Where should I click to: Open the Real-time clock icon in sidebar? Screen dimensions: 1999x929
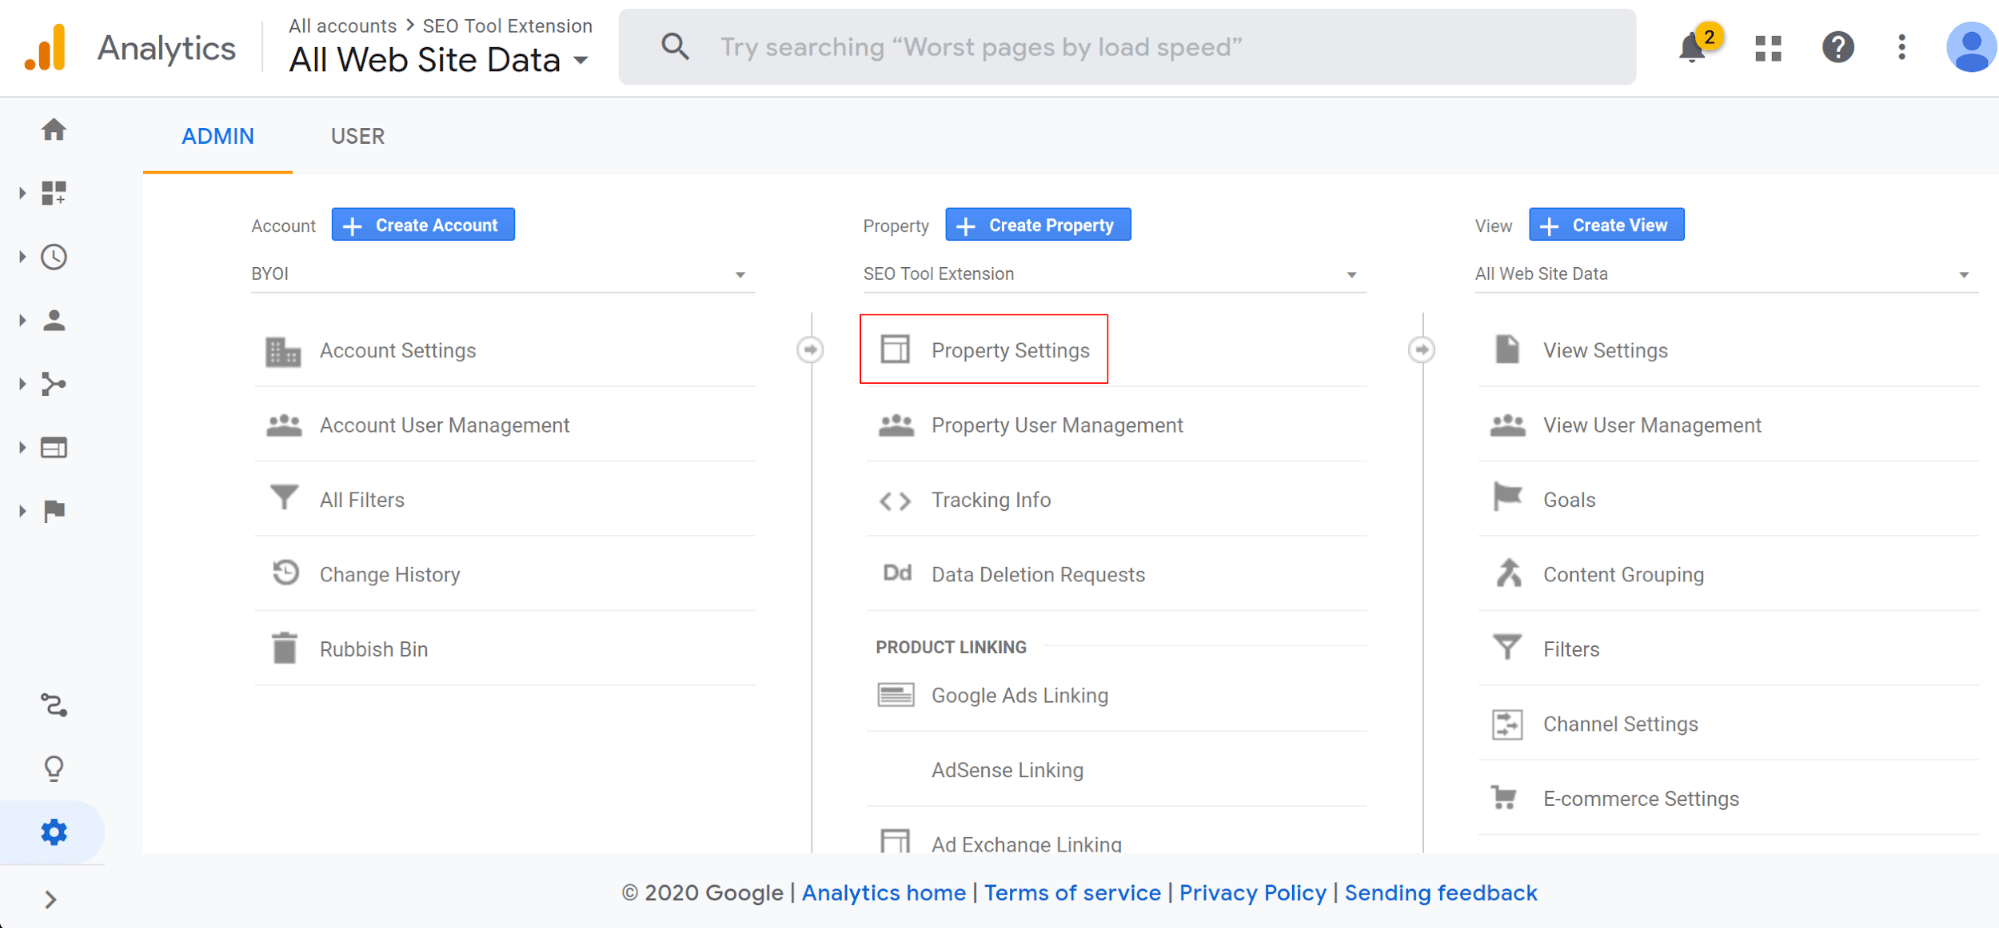point(54,257)
